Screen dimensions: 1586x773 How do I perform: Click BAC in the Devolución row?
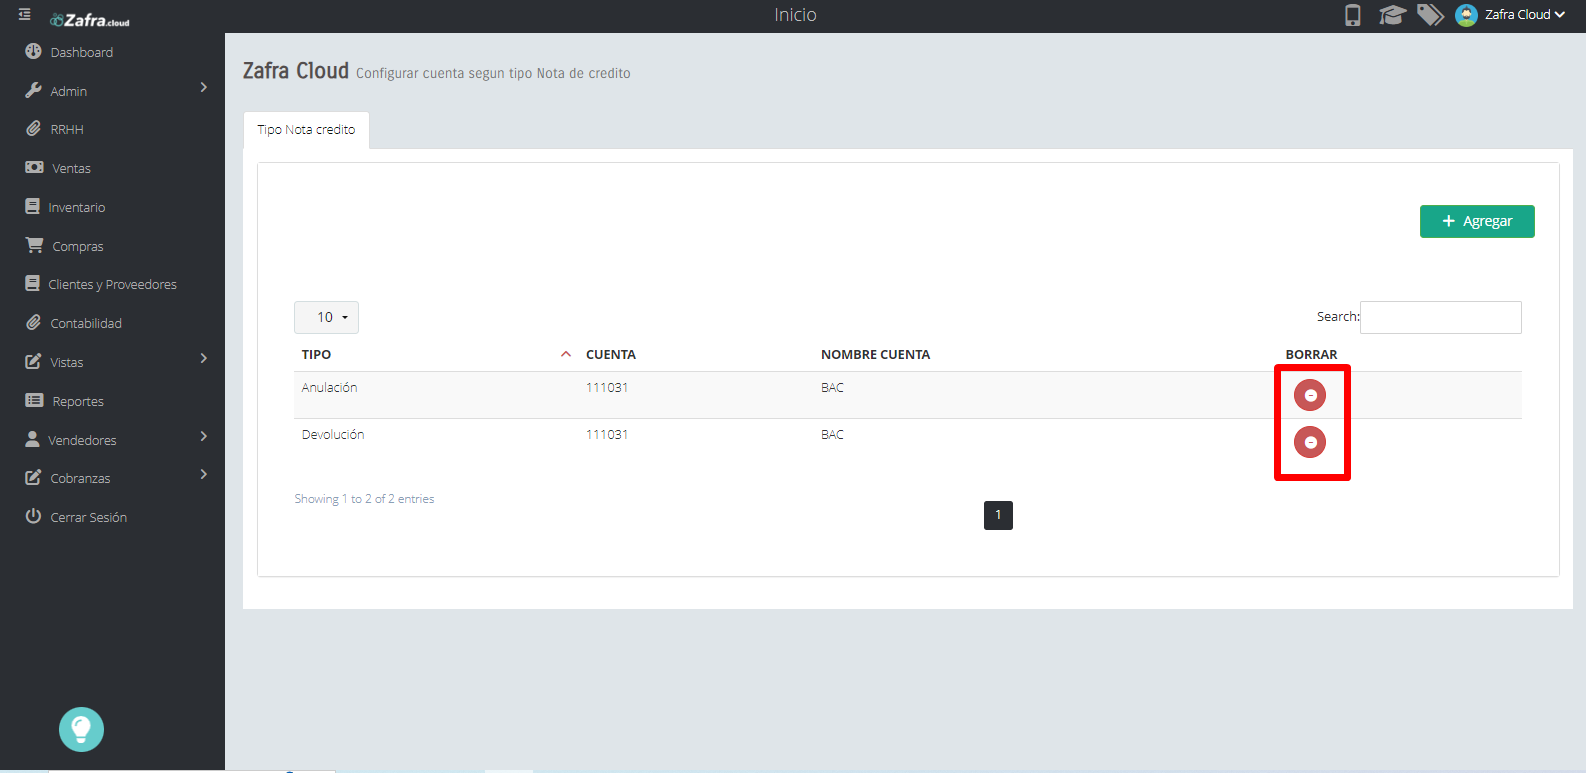[832, 435]
